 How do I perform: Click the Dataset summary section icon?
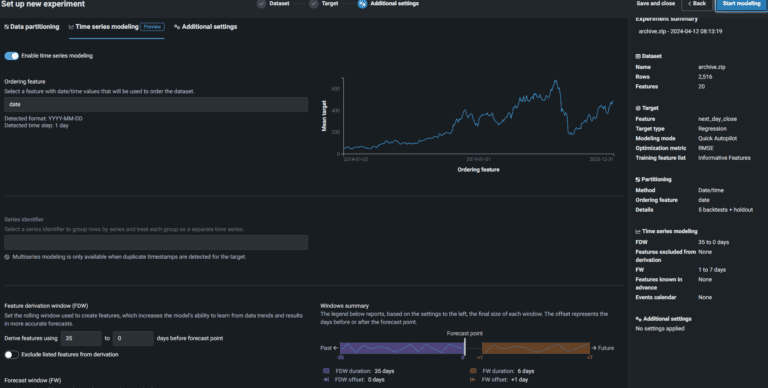[x=638, y=56]
